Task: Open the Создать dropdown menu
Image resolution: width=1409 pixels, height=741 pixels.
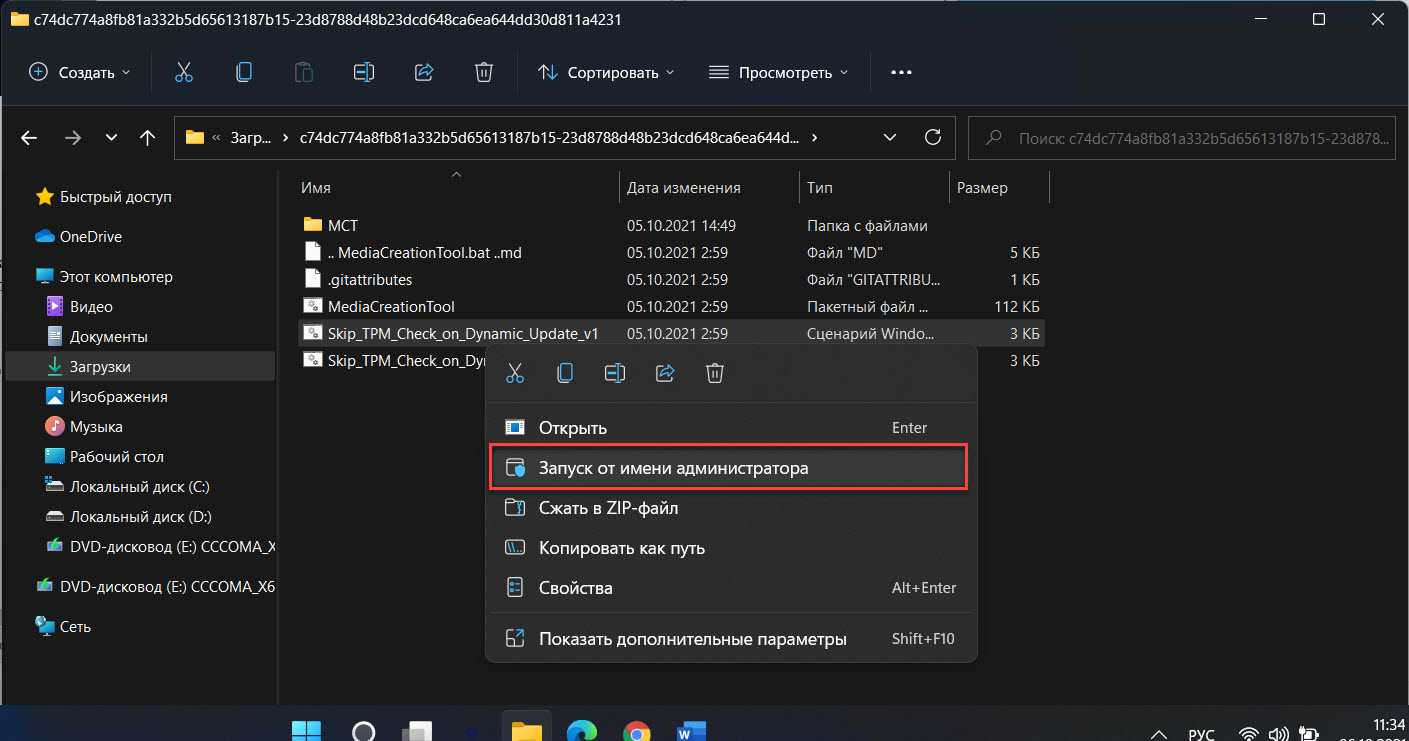Action: pos(80,72)
